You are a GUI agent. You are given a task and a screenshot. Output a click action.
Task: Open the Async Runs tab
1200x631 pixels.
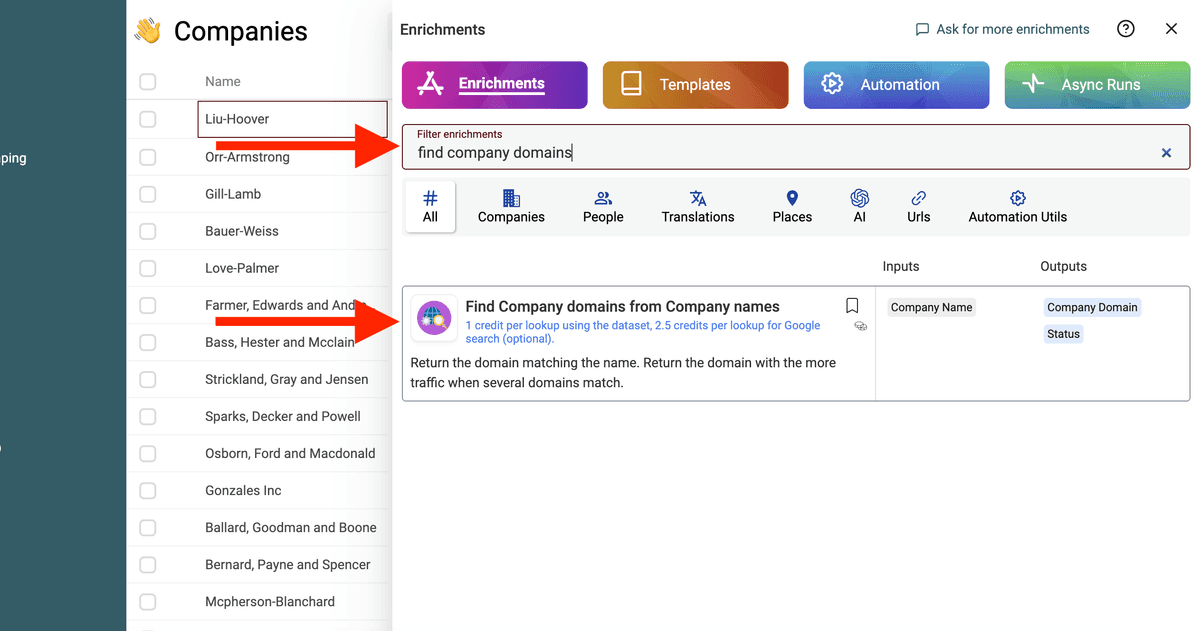coord(1097,85)
